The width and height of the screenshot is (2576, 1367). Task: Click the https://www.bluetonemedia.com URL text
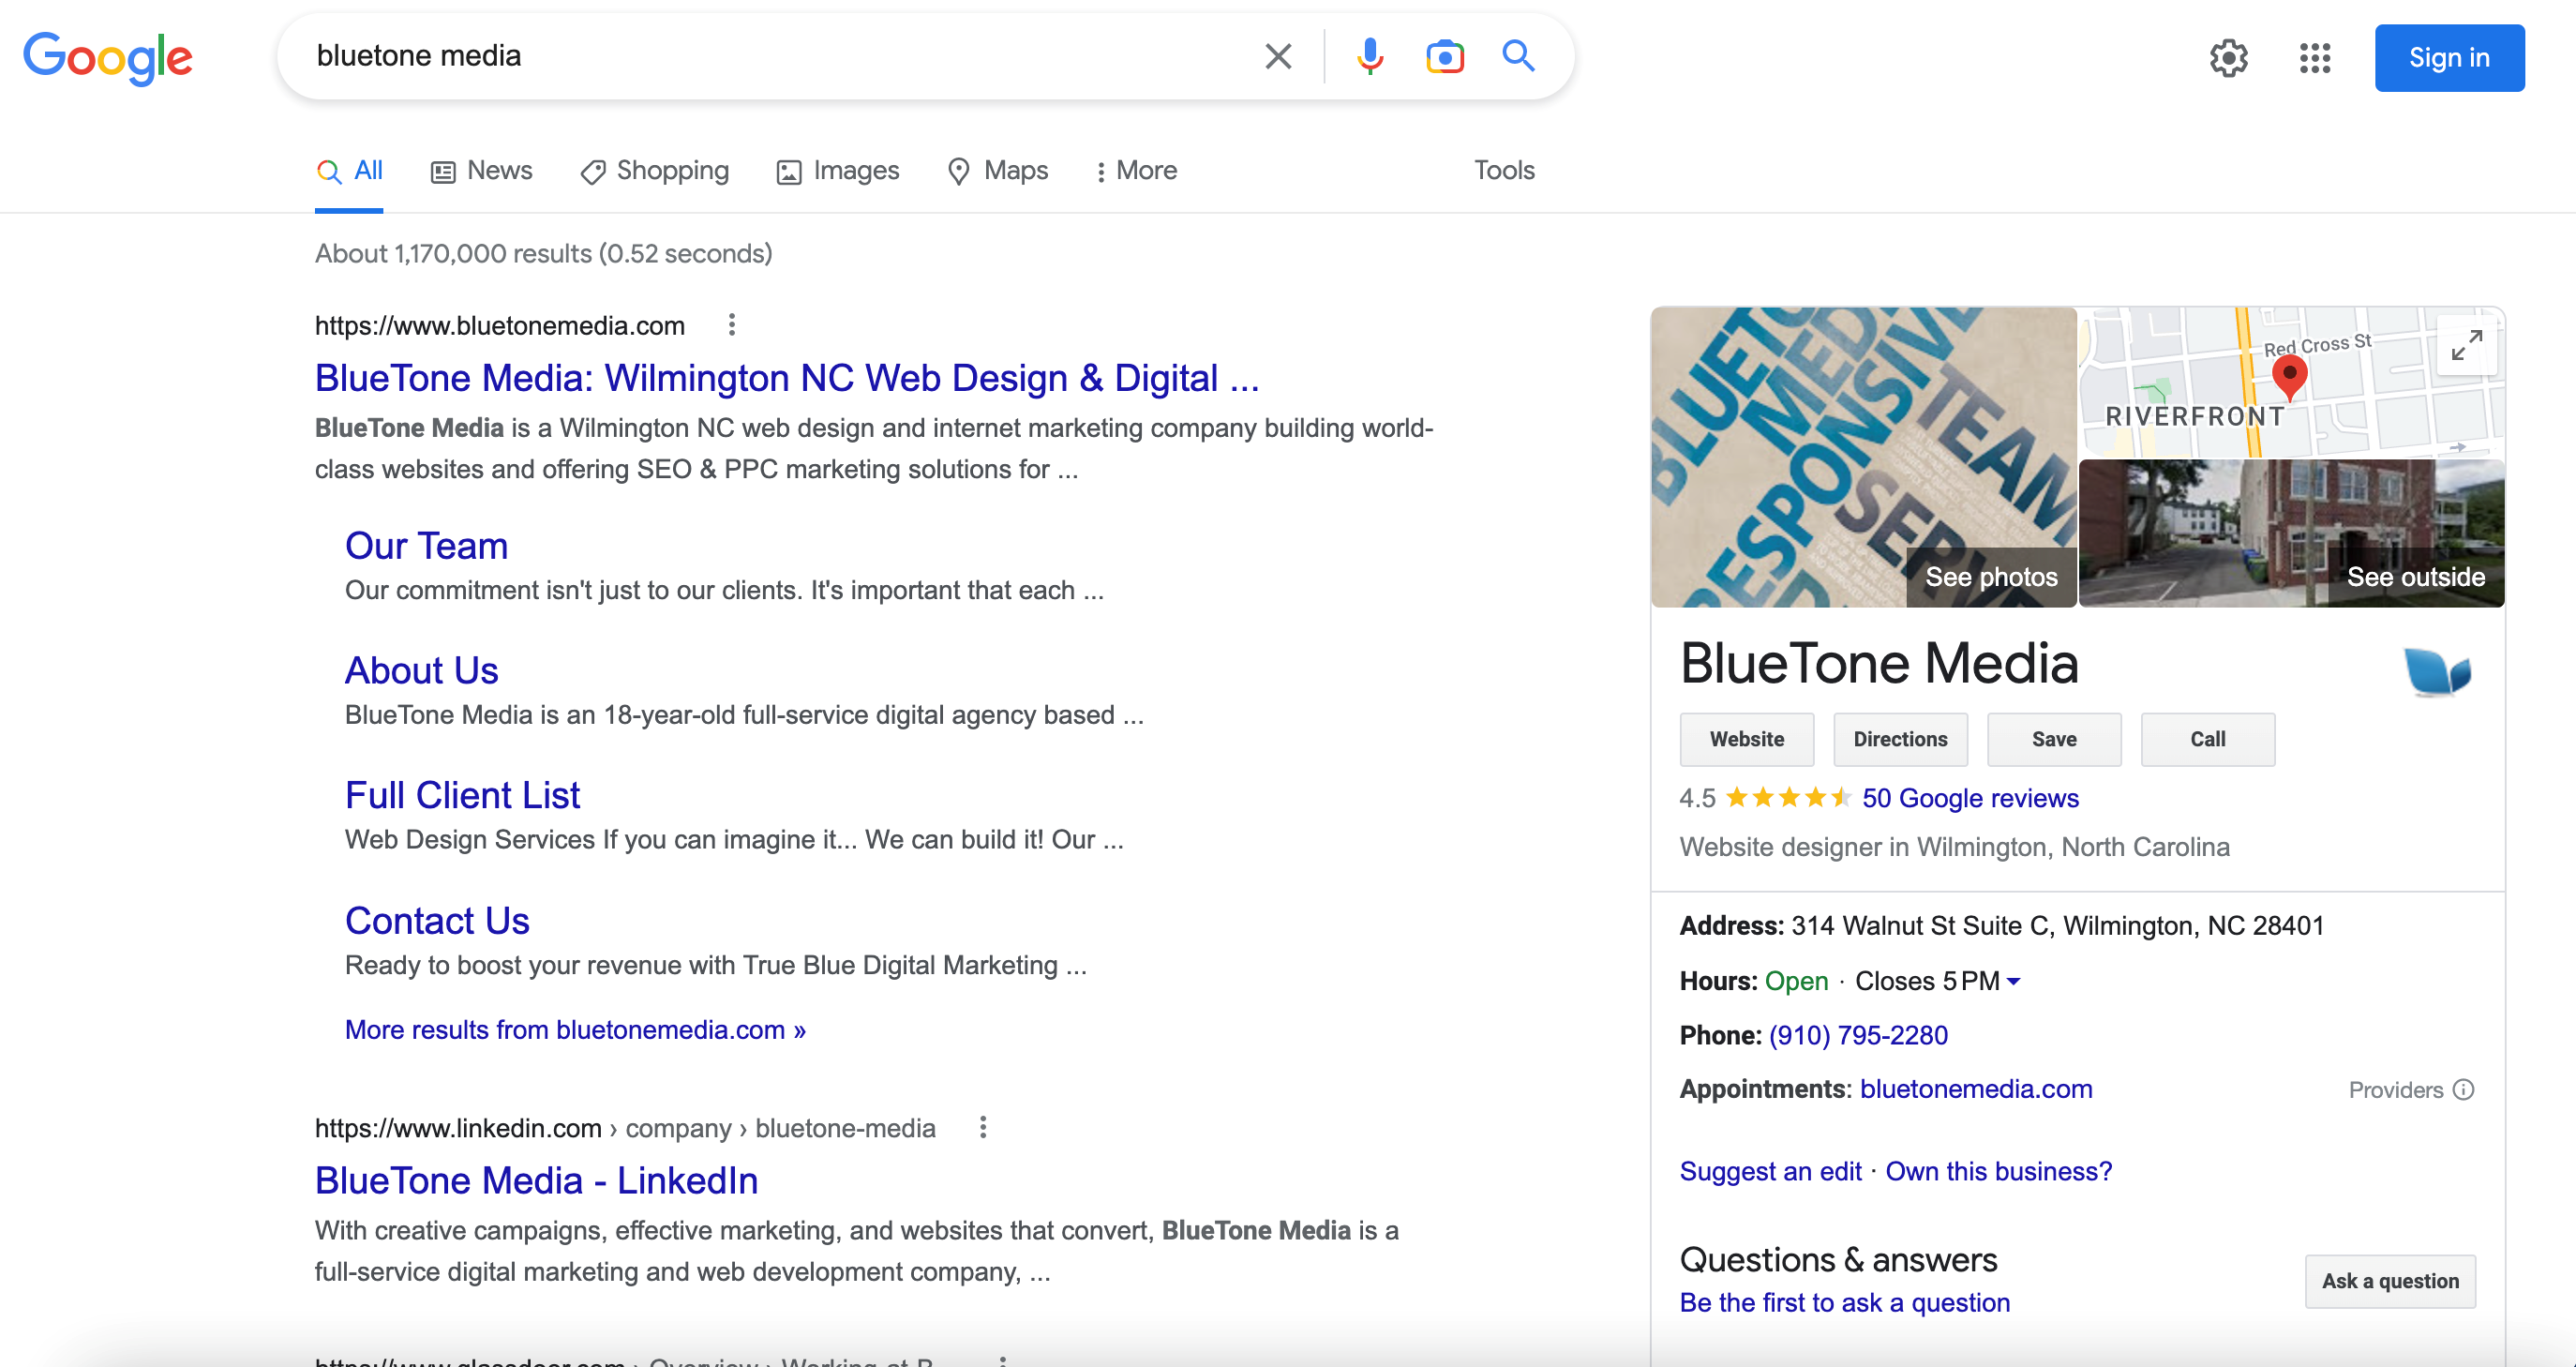pyautogui.click(x=500, y=326)
